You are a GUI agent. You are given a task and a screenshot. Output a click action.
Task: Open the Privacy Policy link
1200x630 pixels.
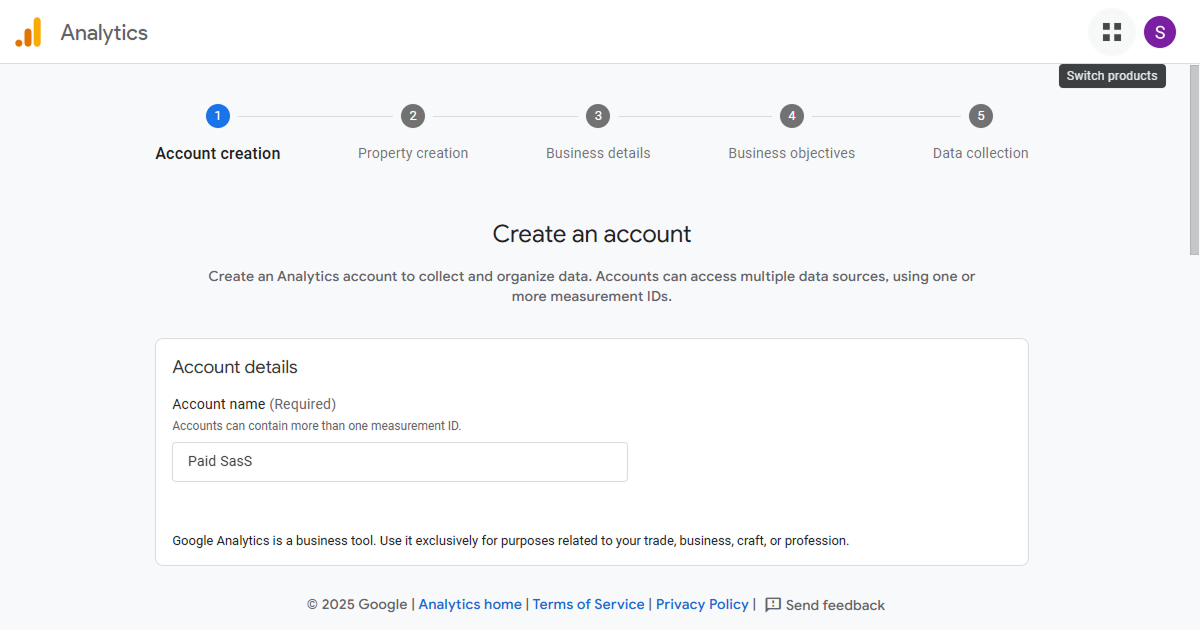[702, 604]
